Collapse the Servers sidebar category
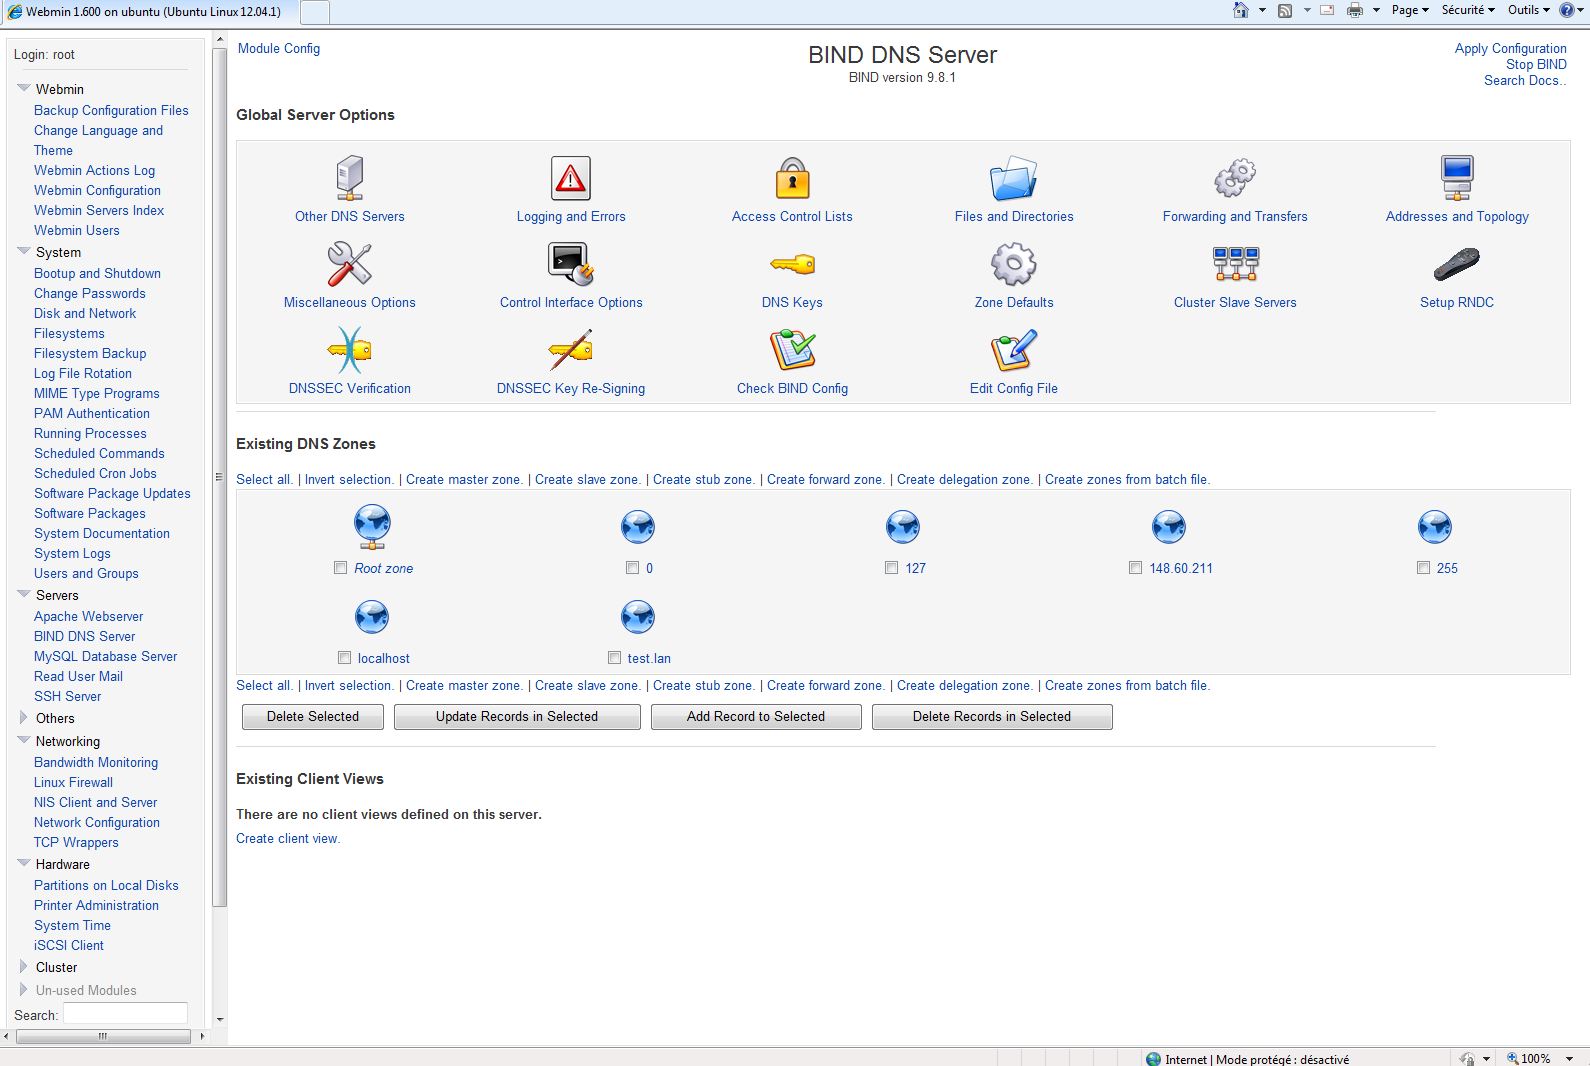 24,594
